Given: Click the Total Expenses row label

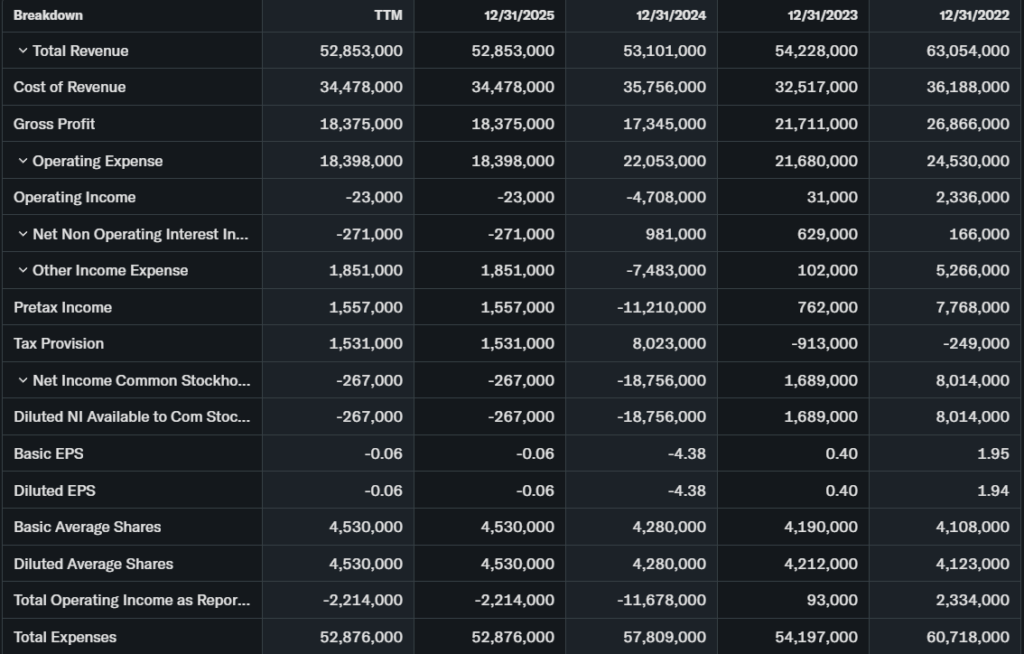Looking at the screenshot, I should [65, 637].
